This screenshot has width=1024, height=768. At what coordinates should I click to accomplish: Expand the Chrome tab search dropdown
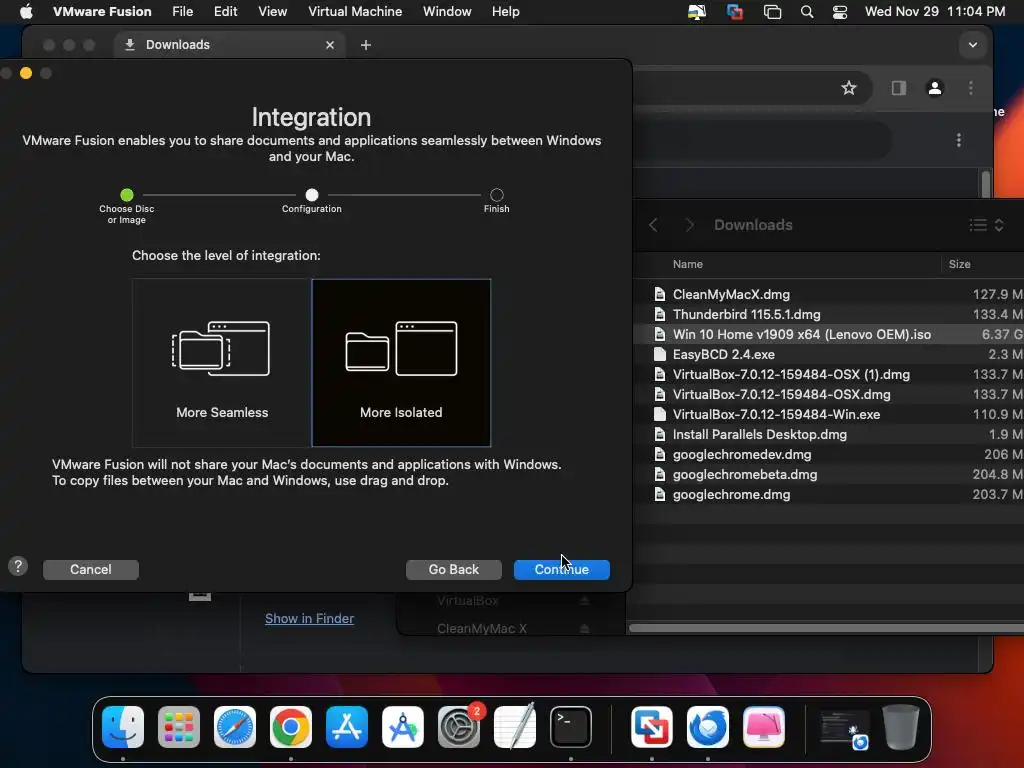point(973,45)
